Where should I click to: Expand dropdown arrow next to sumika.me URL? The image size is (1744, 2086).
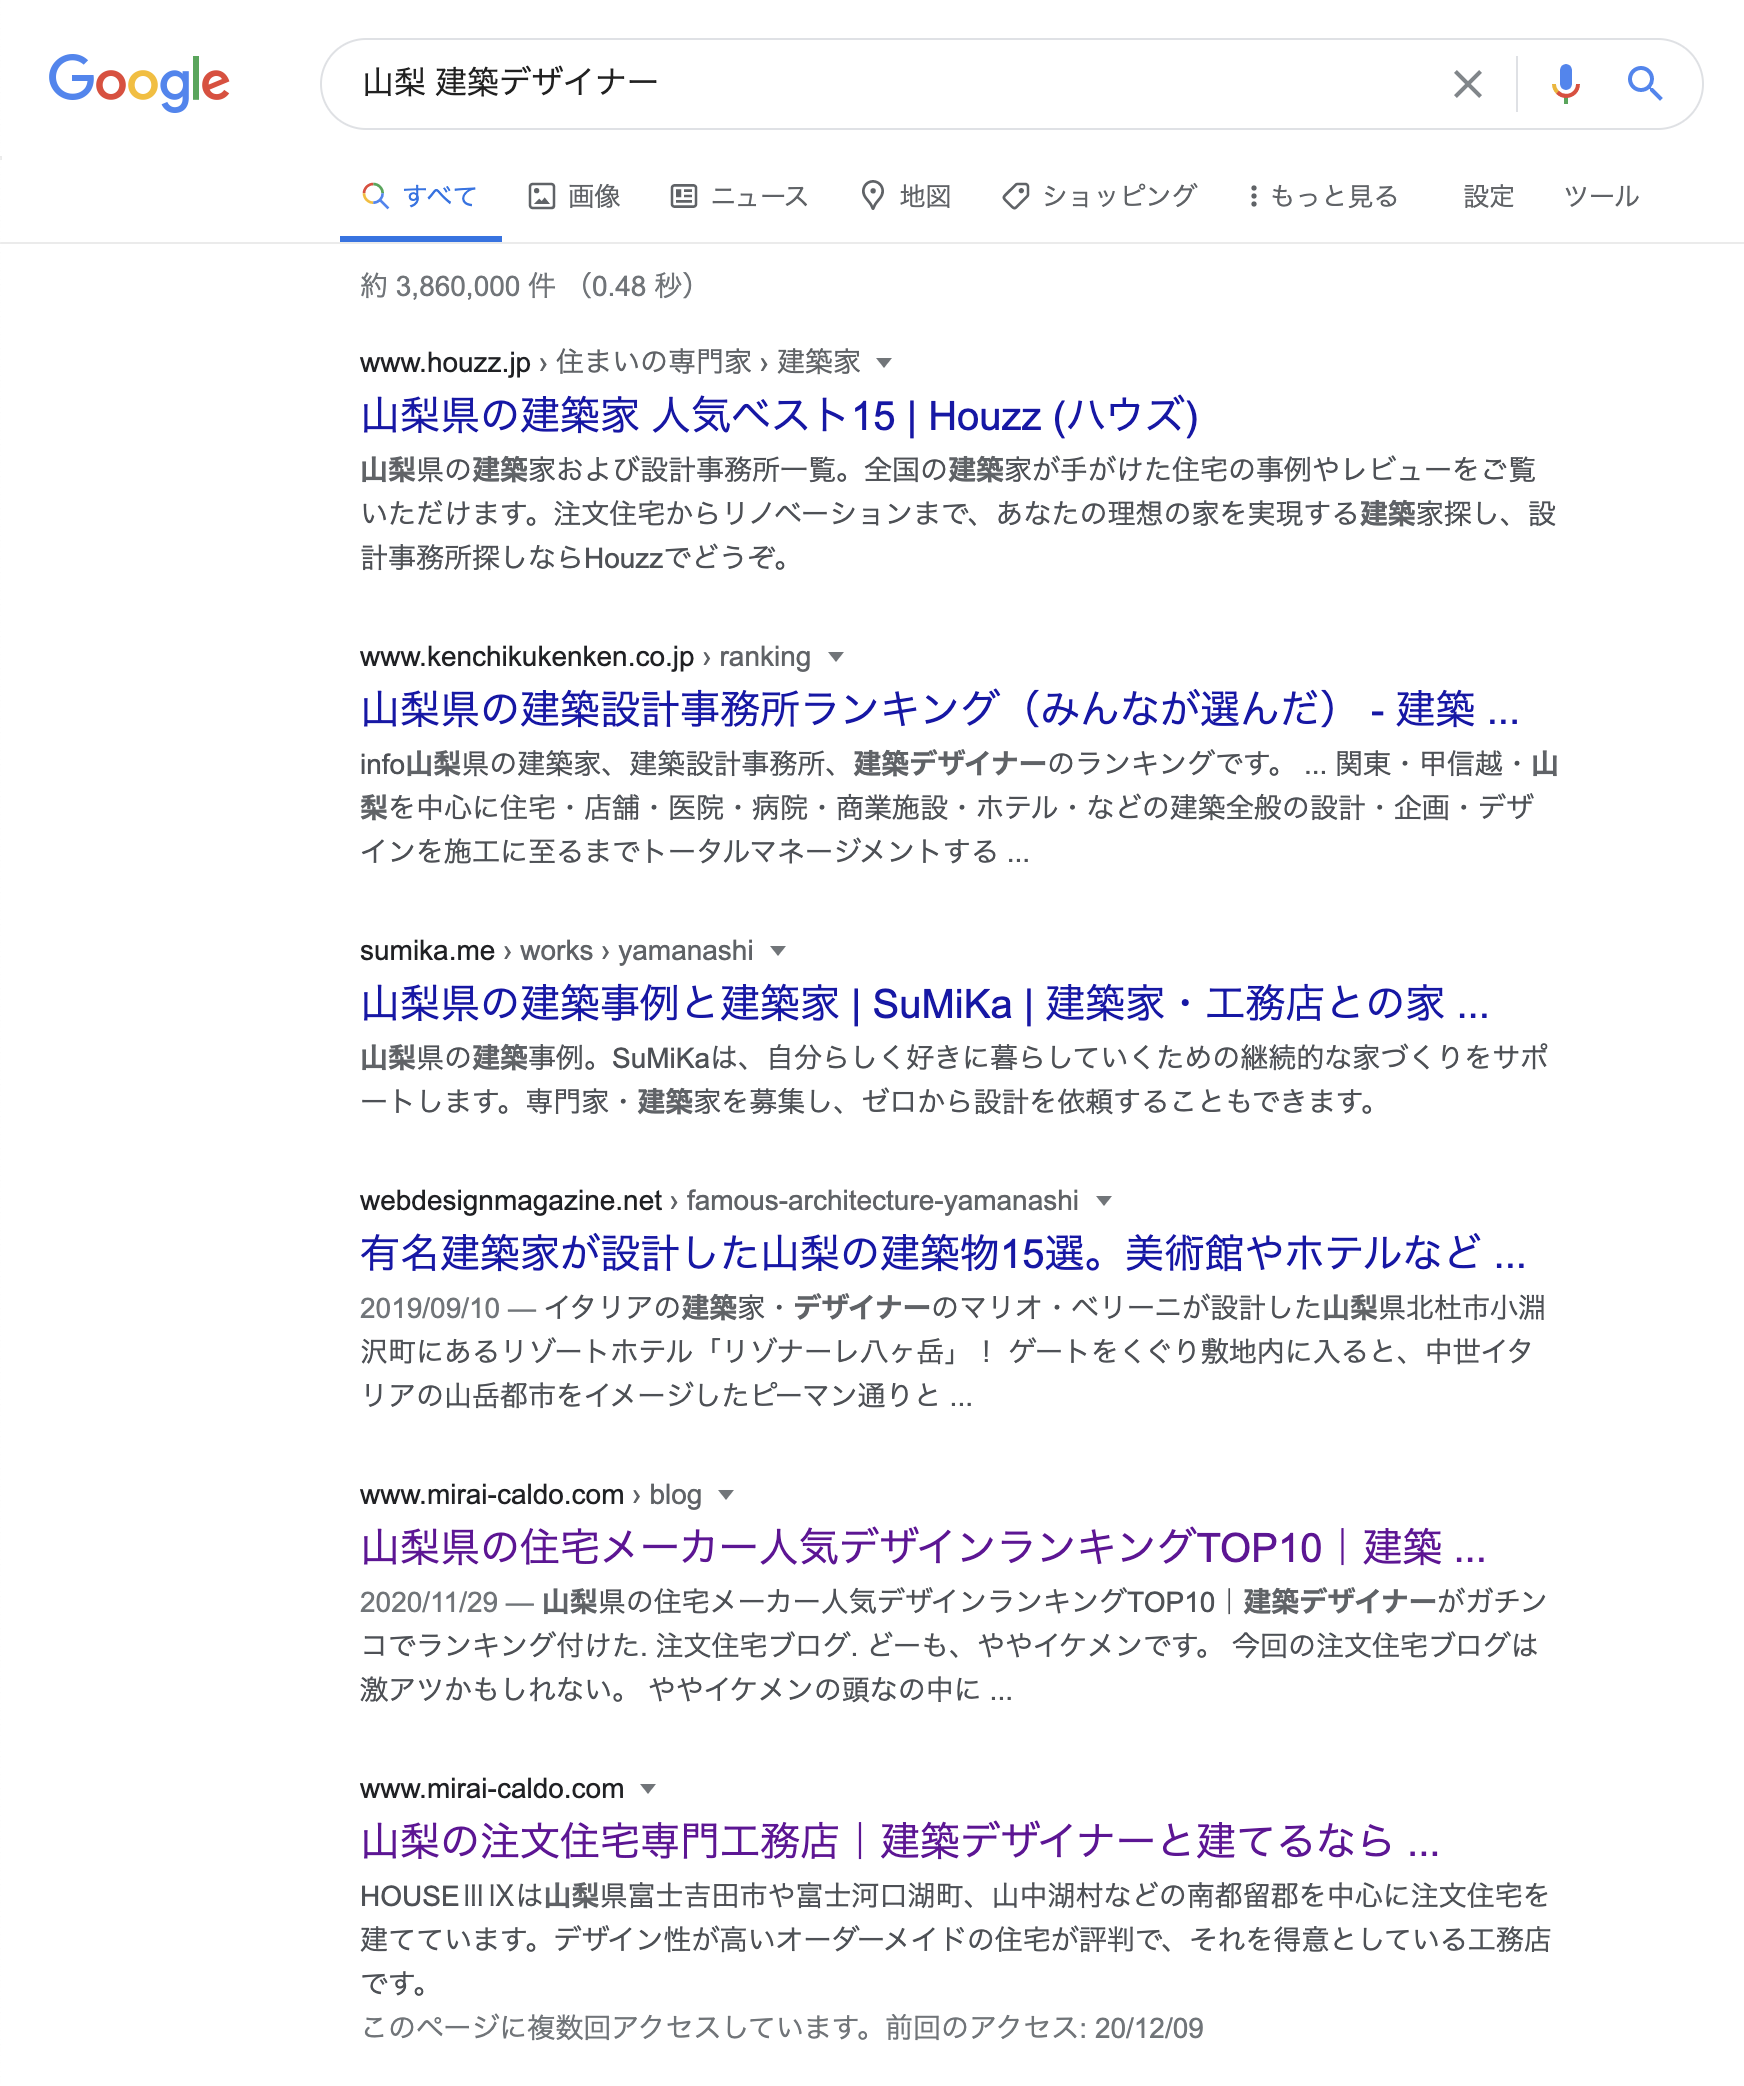pos(779,951)
